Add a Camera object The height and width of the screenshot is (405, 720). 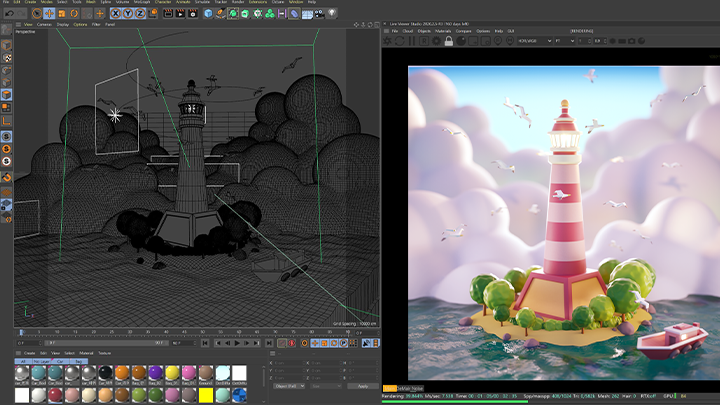click(319, 14)
